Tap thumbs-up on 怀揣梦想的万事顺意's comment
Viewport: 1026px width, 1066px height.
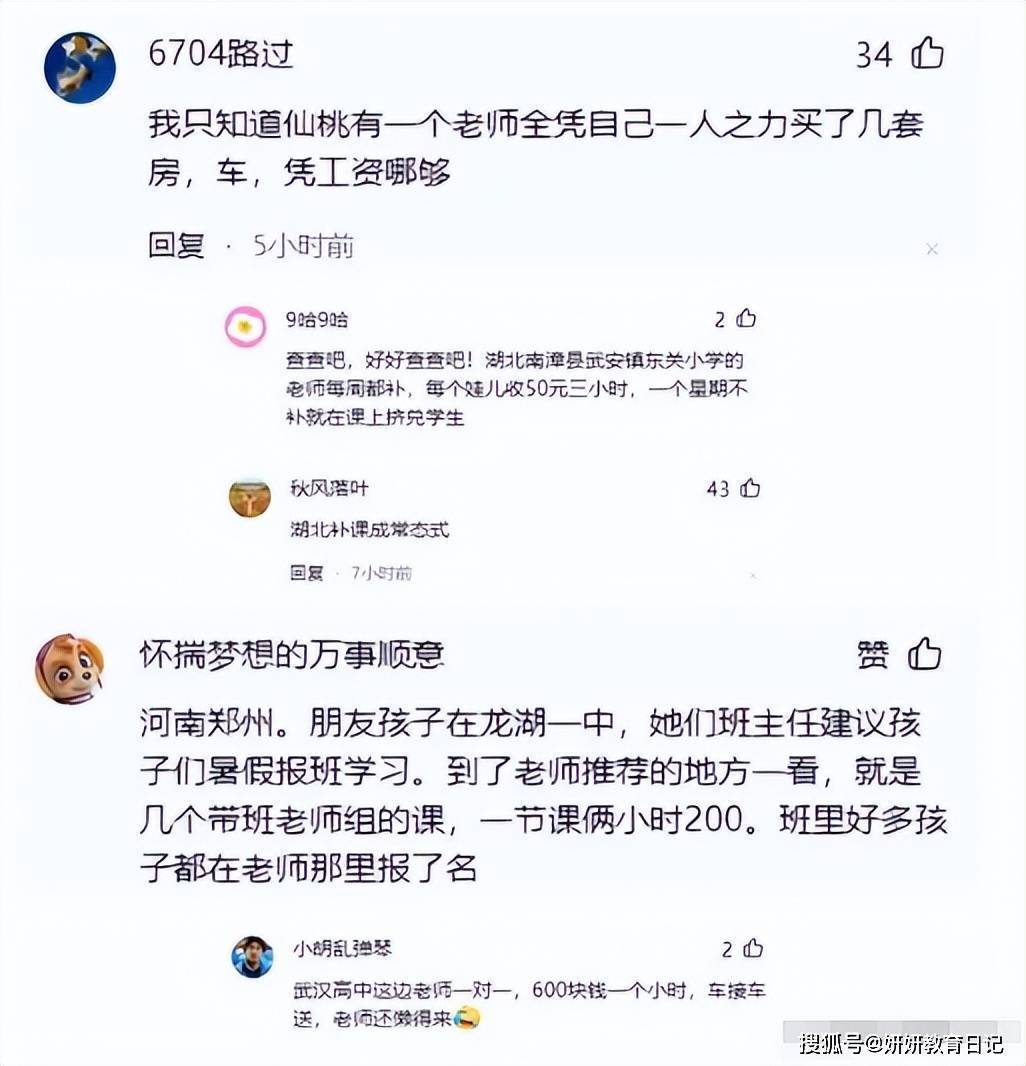click(x=925, y=655)
